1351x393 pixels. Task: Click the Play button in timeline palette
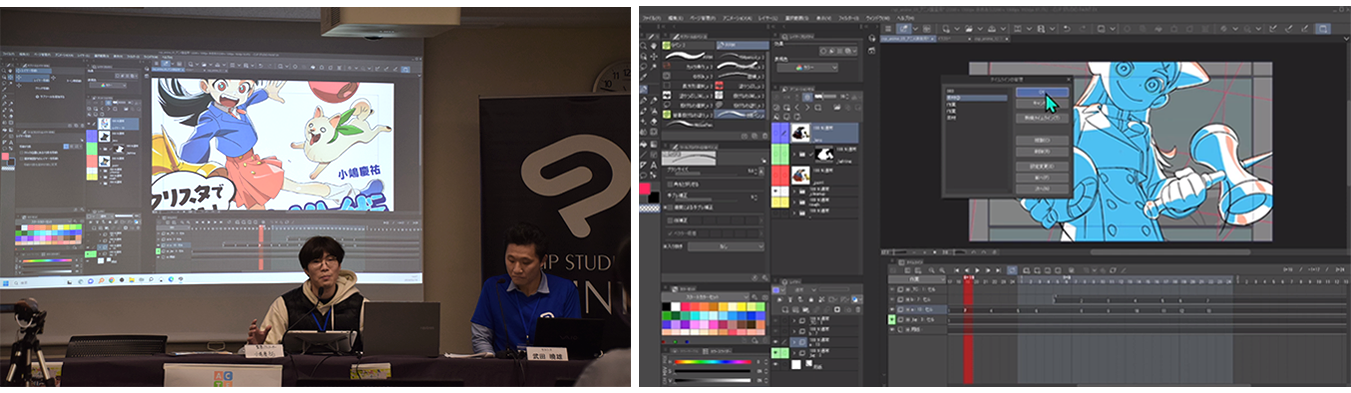coord(977,270)
